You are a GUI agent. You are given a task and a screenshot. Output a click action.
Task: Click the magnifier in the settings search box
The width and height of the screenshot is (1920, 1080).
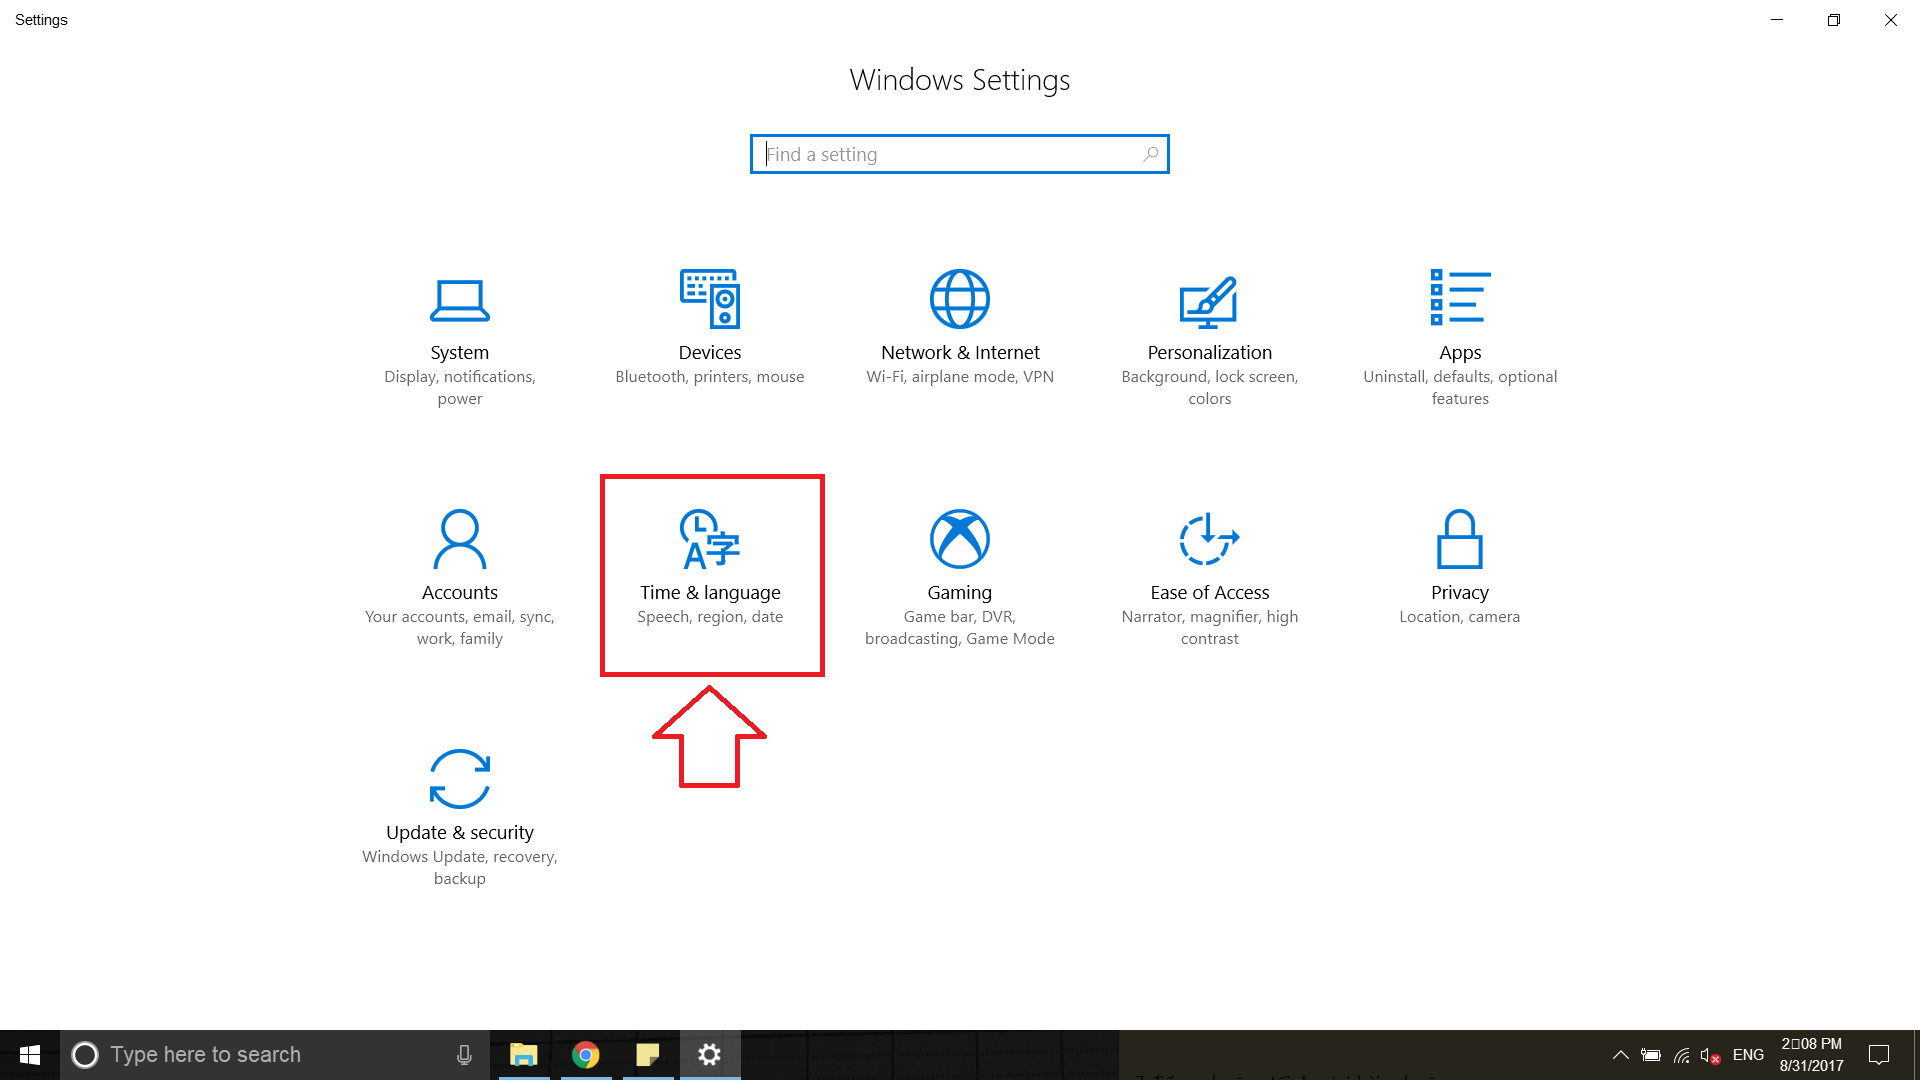1150,154
